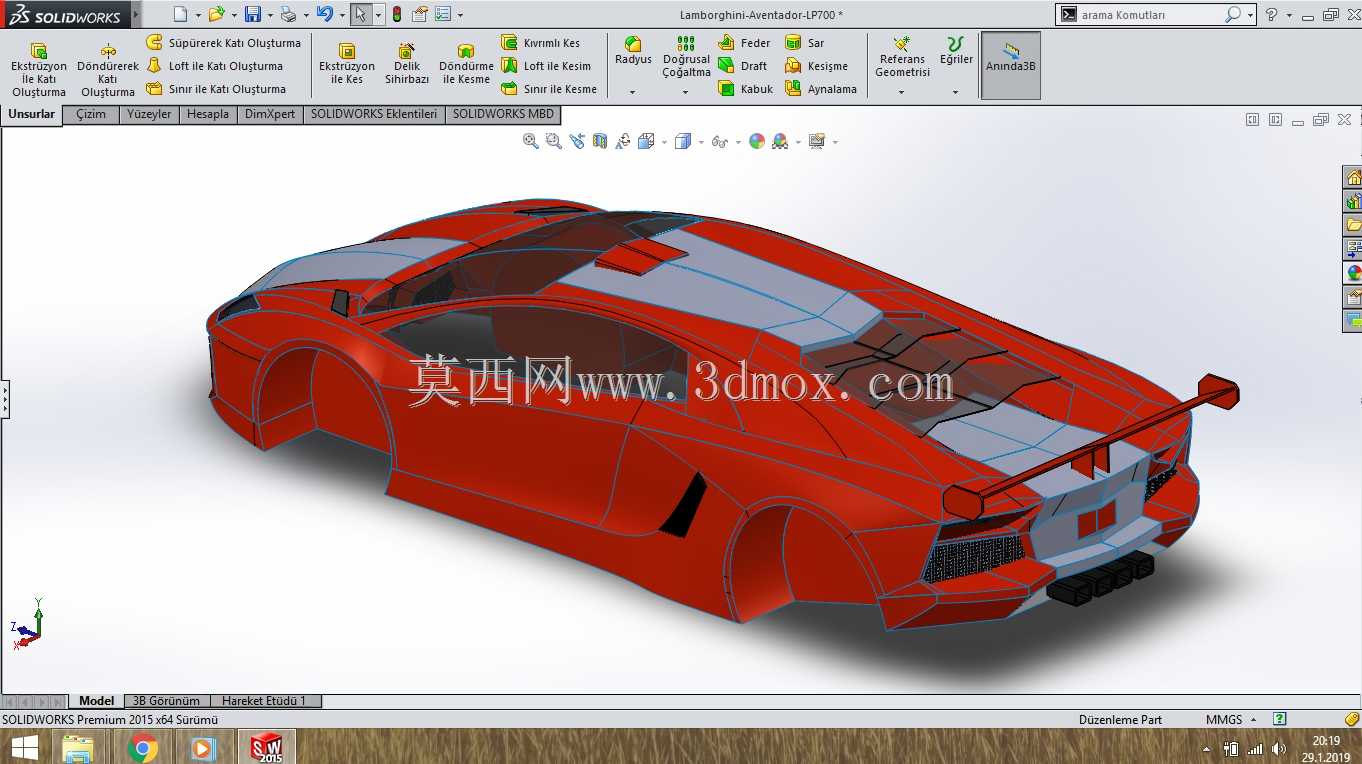Open the Doğrusal Çoğaltma dropdown arrow
Screen dimensions: 1362x764
(x=686, y=92)
